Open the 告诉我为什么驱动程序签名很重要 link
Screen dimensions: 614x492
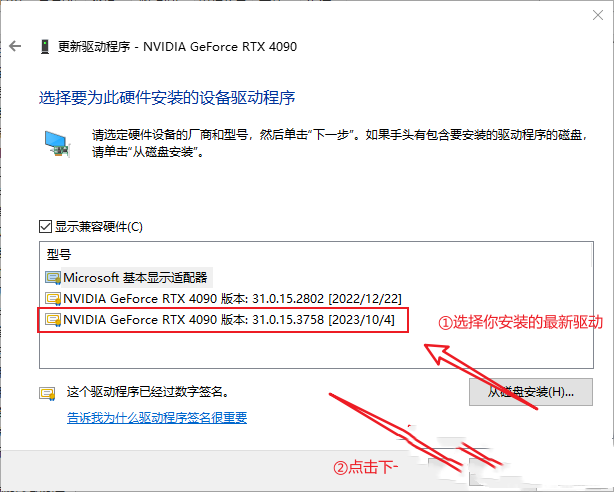[157, 418]
